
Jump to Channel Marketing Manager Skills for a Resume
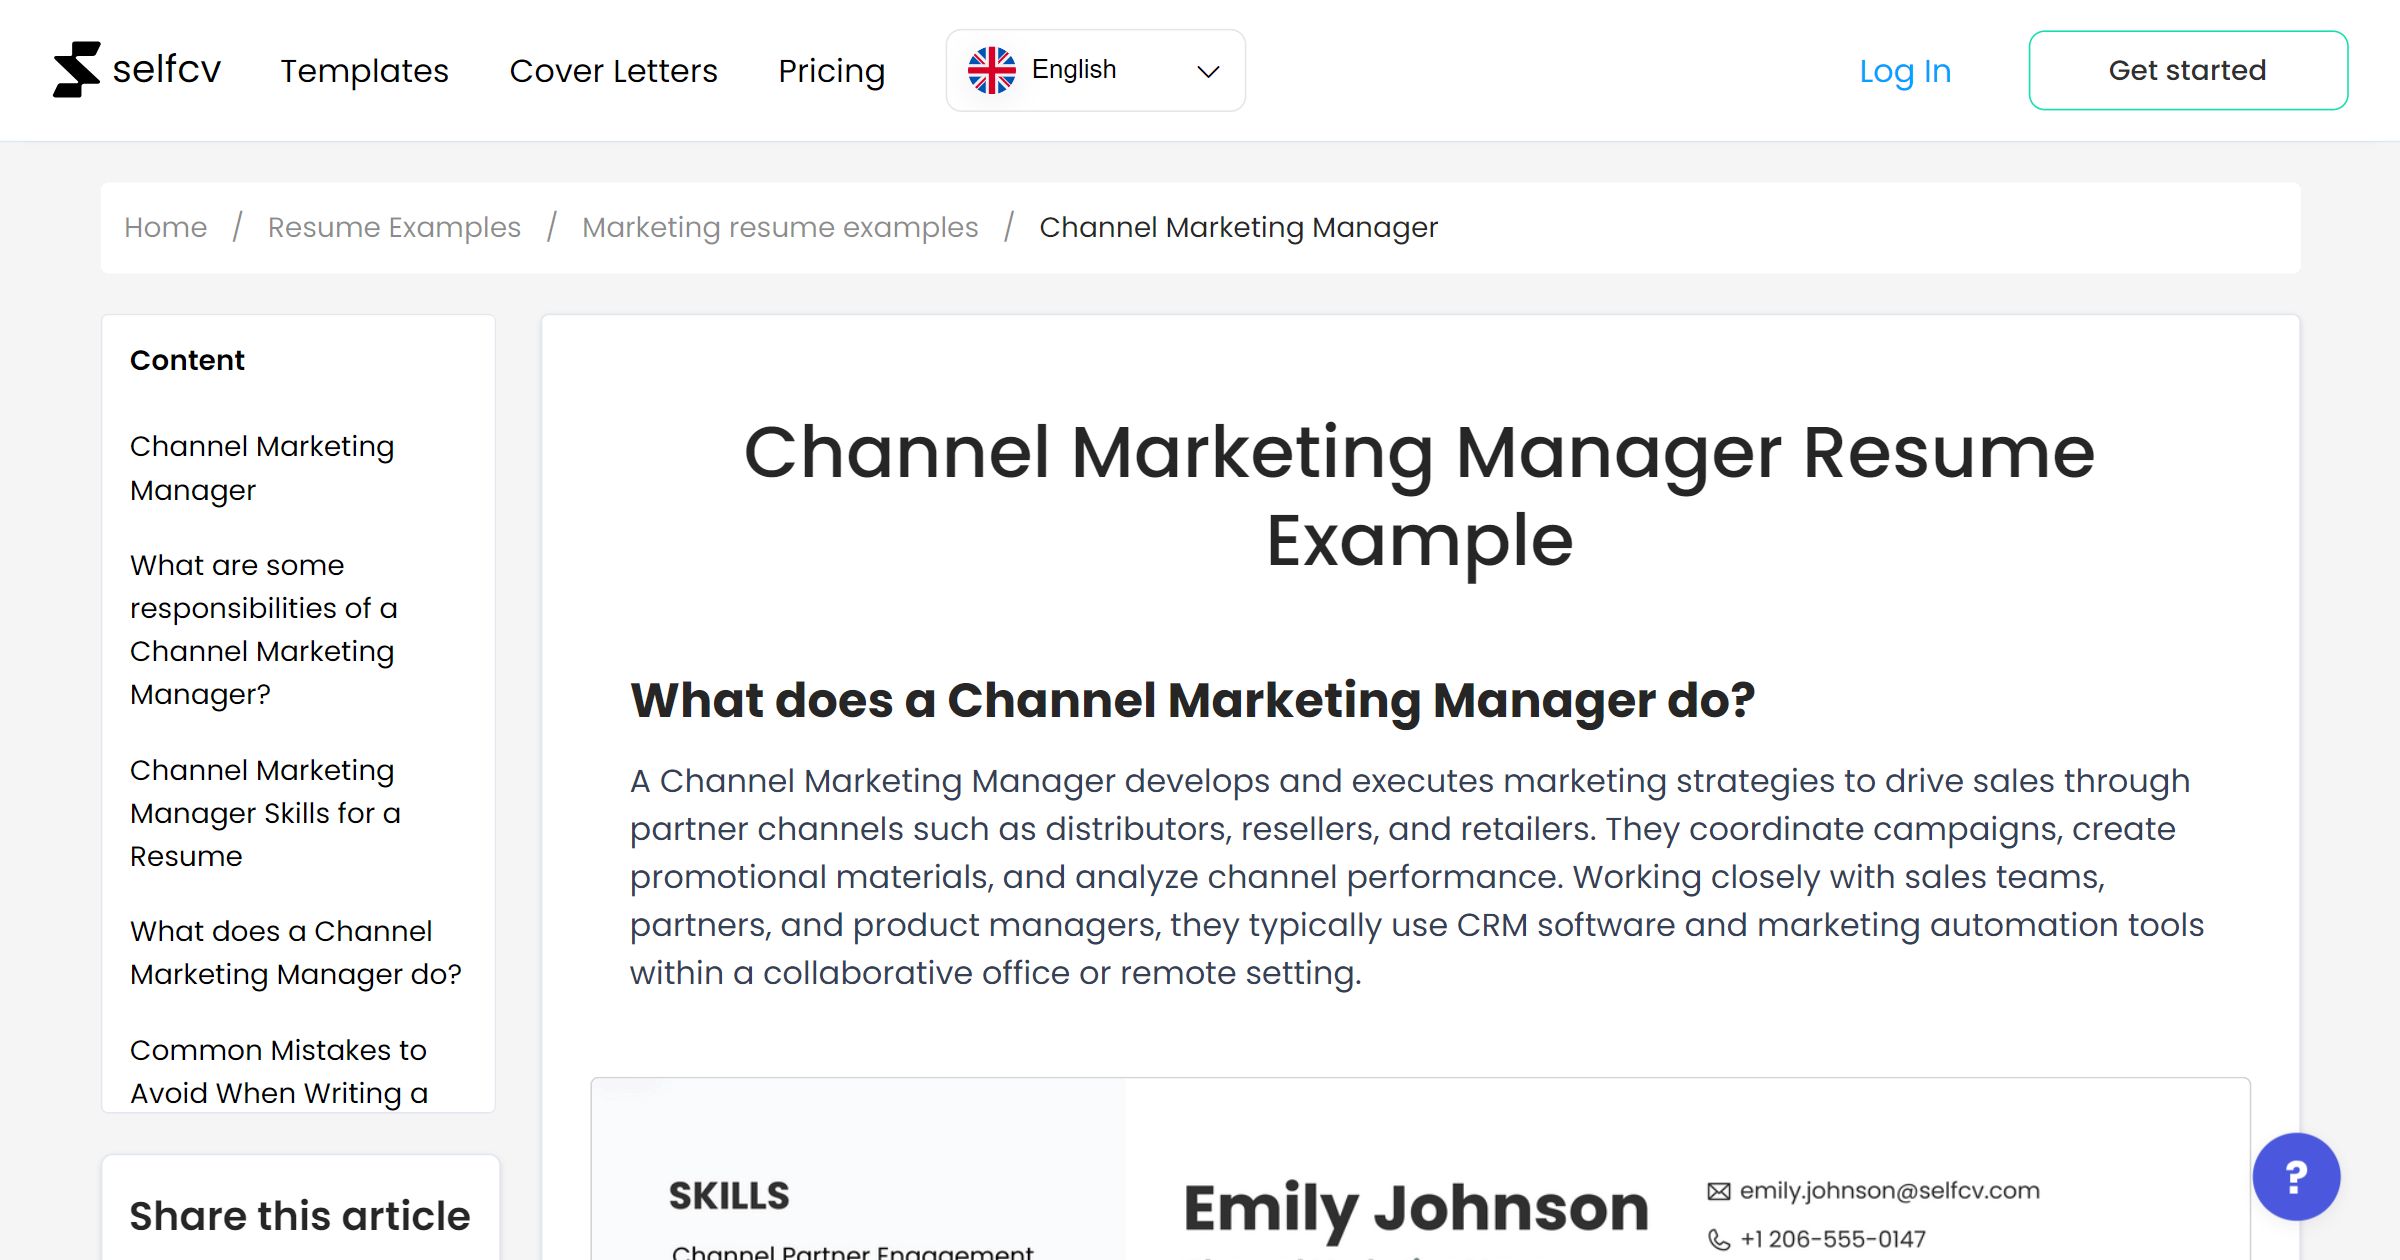(x=265, y=813)
